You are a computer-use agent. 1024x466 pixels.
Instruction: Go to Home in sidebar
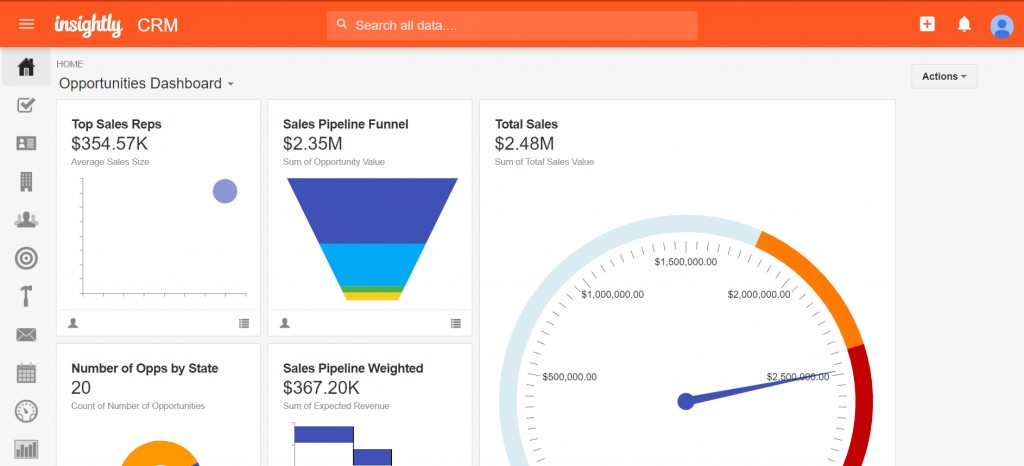26,67
